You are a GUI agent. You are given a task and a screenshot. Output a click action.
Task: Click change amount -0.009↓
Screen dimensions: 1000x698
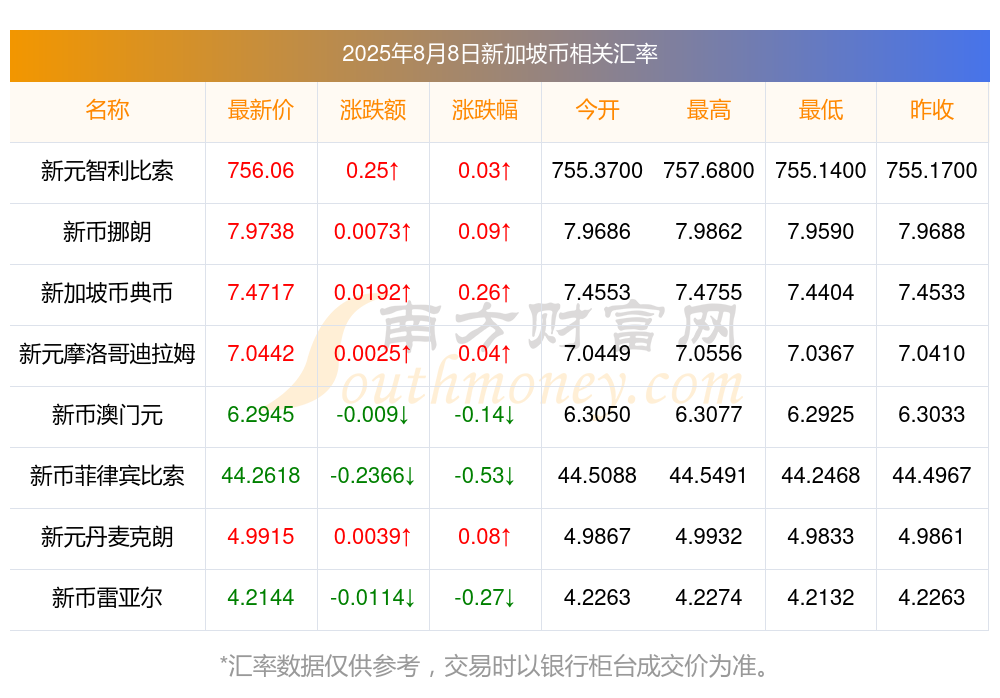tap(373, 415)
